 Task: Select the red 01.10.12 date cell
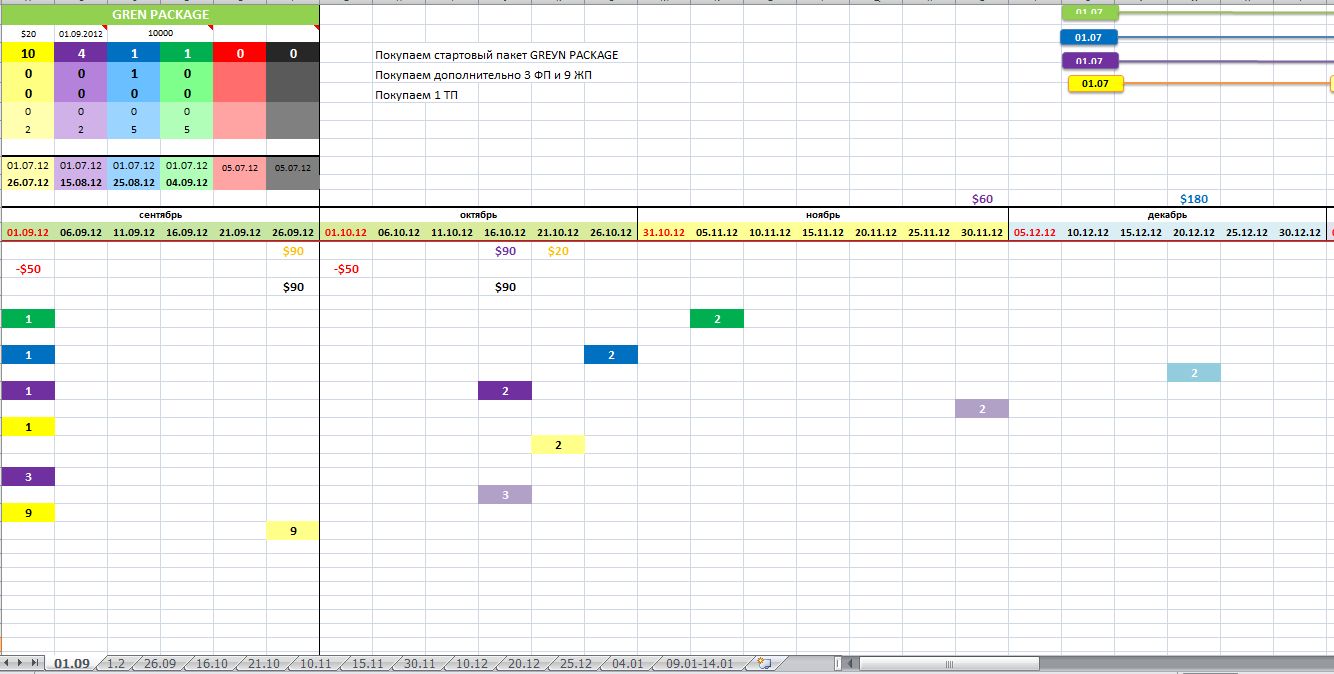346,232
